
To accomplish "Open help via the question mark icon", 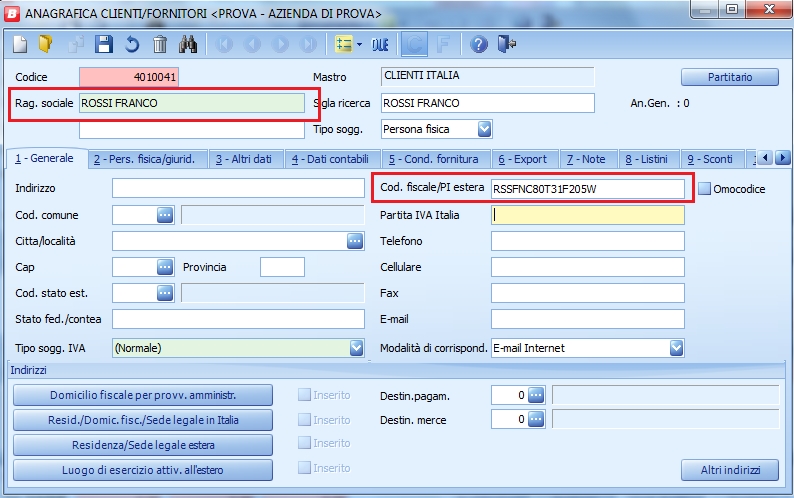I will click(479, 45).
